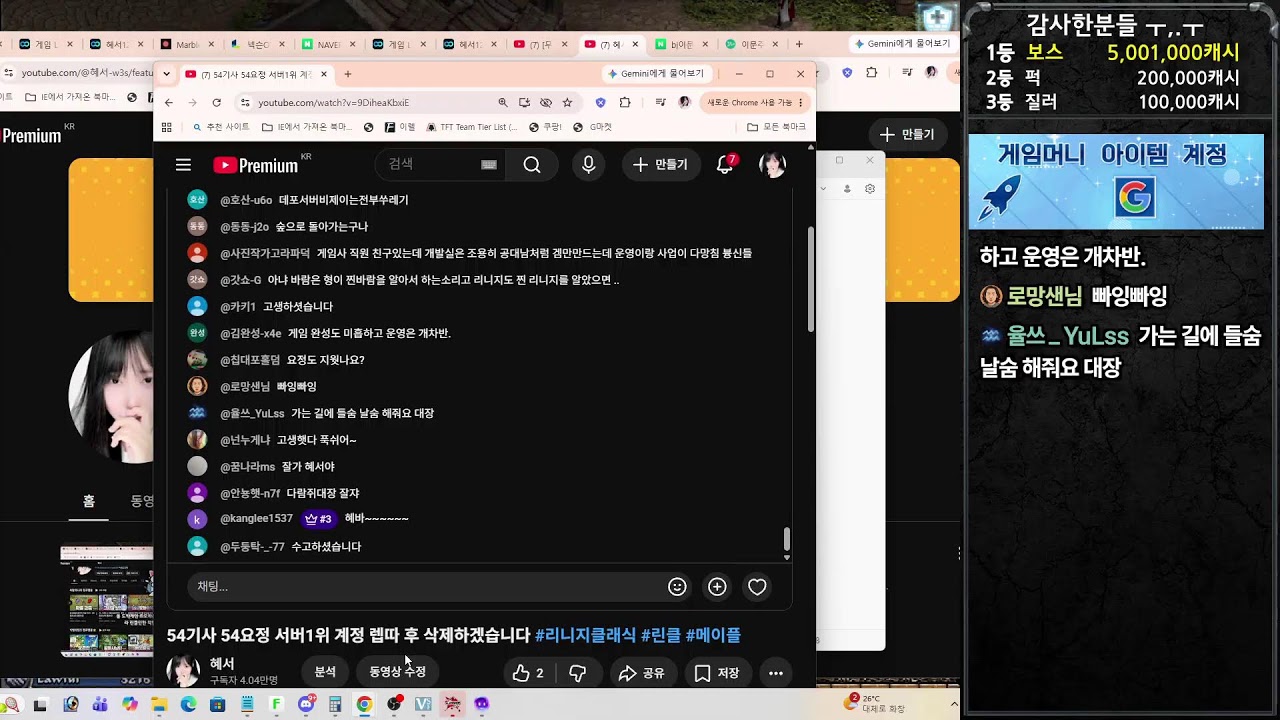The height and width of the screenshot is (720, 1280).
Task: Click the front window address bar URL
Action: 334,102
